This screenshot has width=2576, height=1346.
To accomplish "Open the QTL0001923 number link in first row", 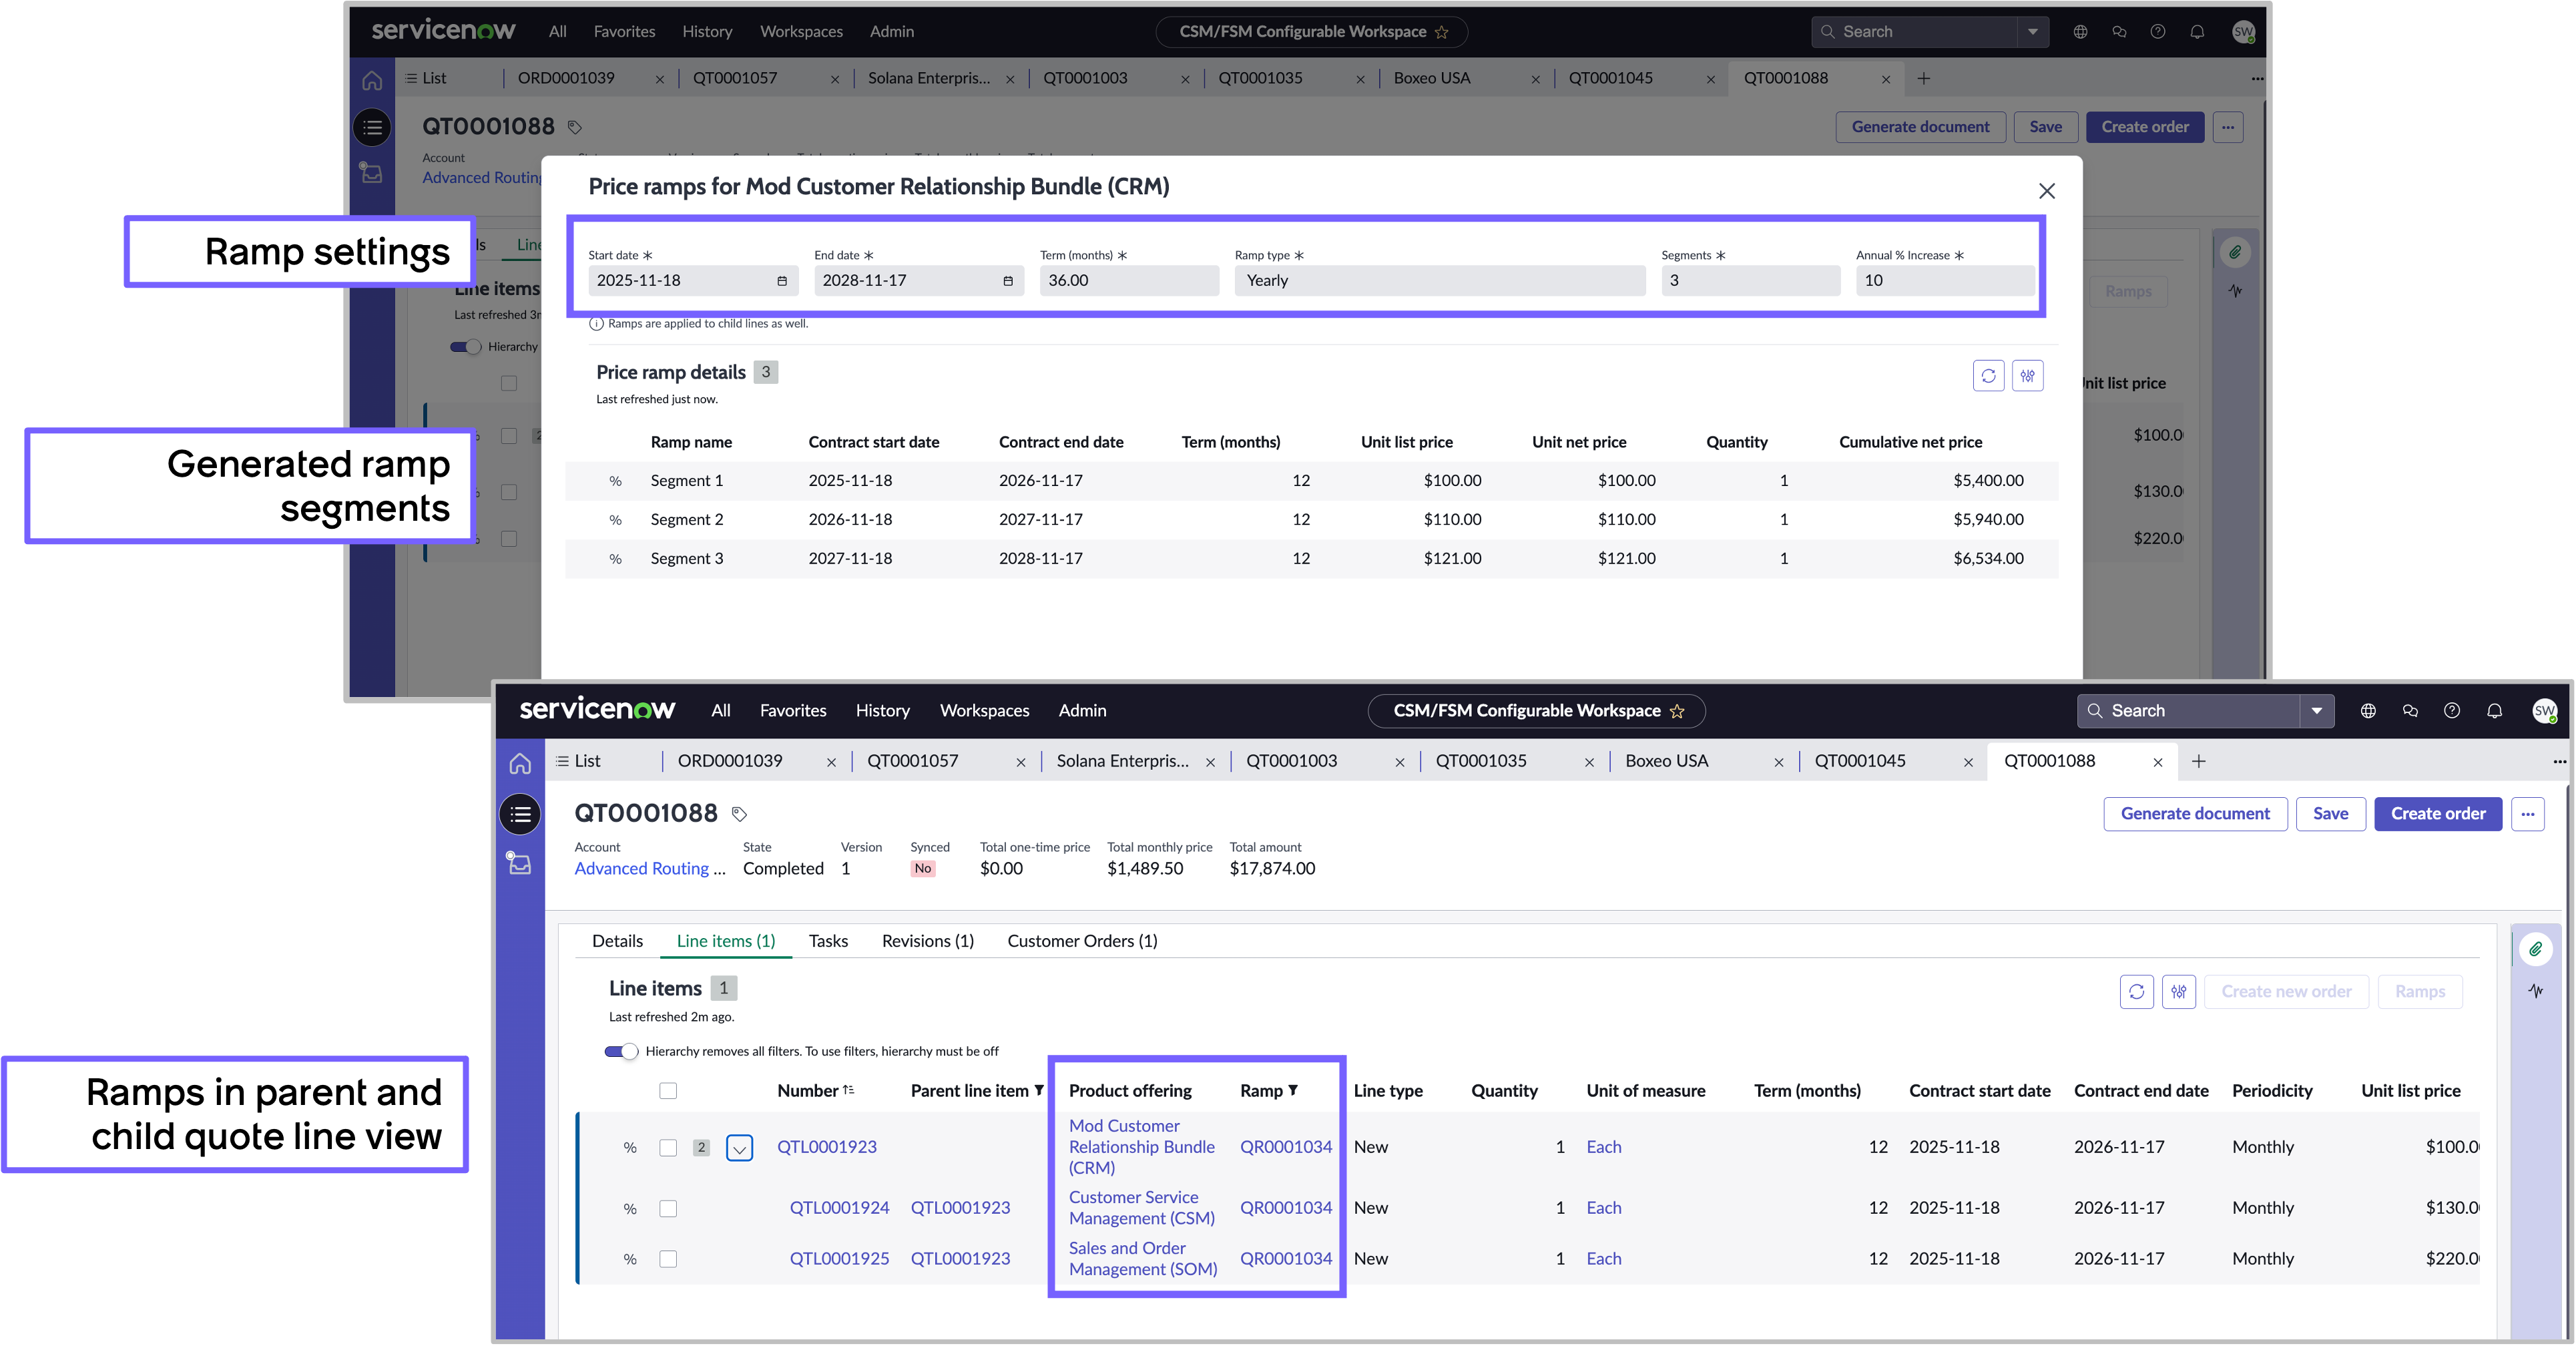I will click(x=827, y=1148).
